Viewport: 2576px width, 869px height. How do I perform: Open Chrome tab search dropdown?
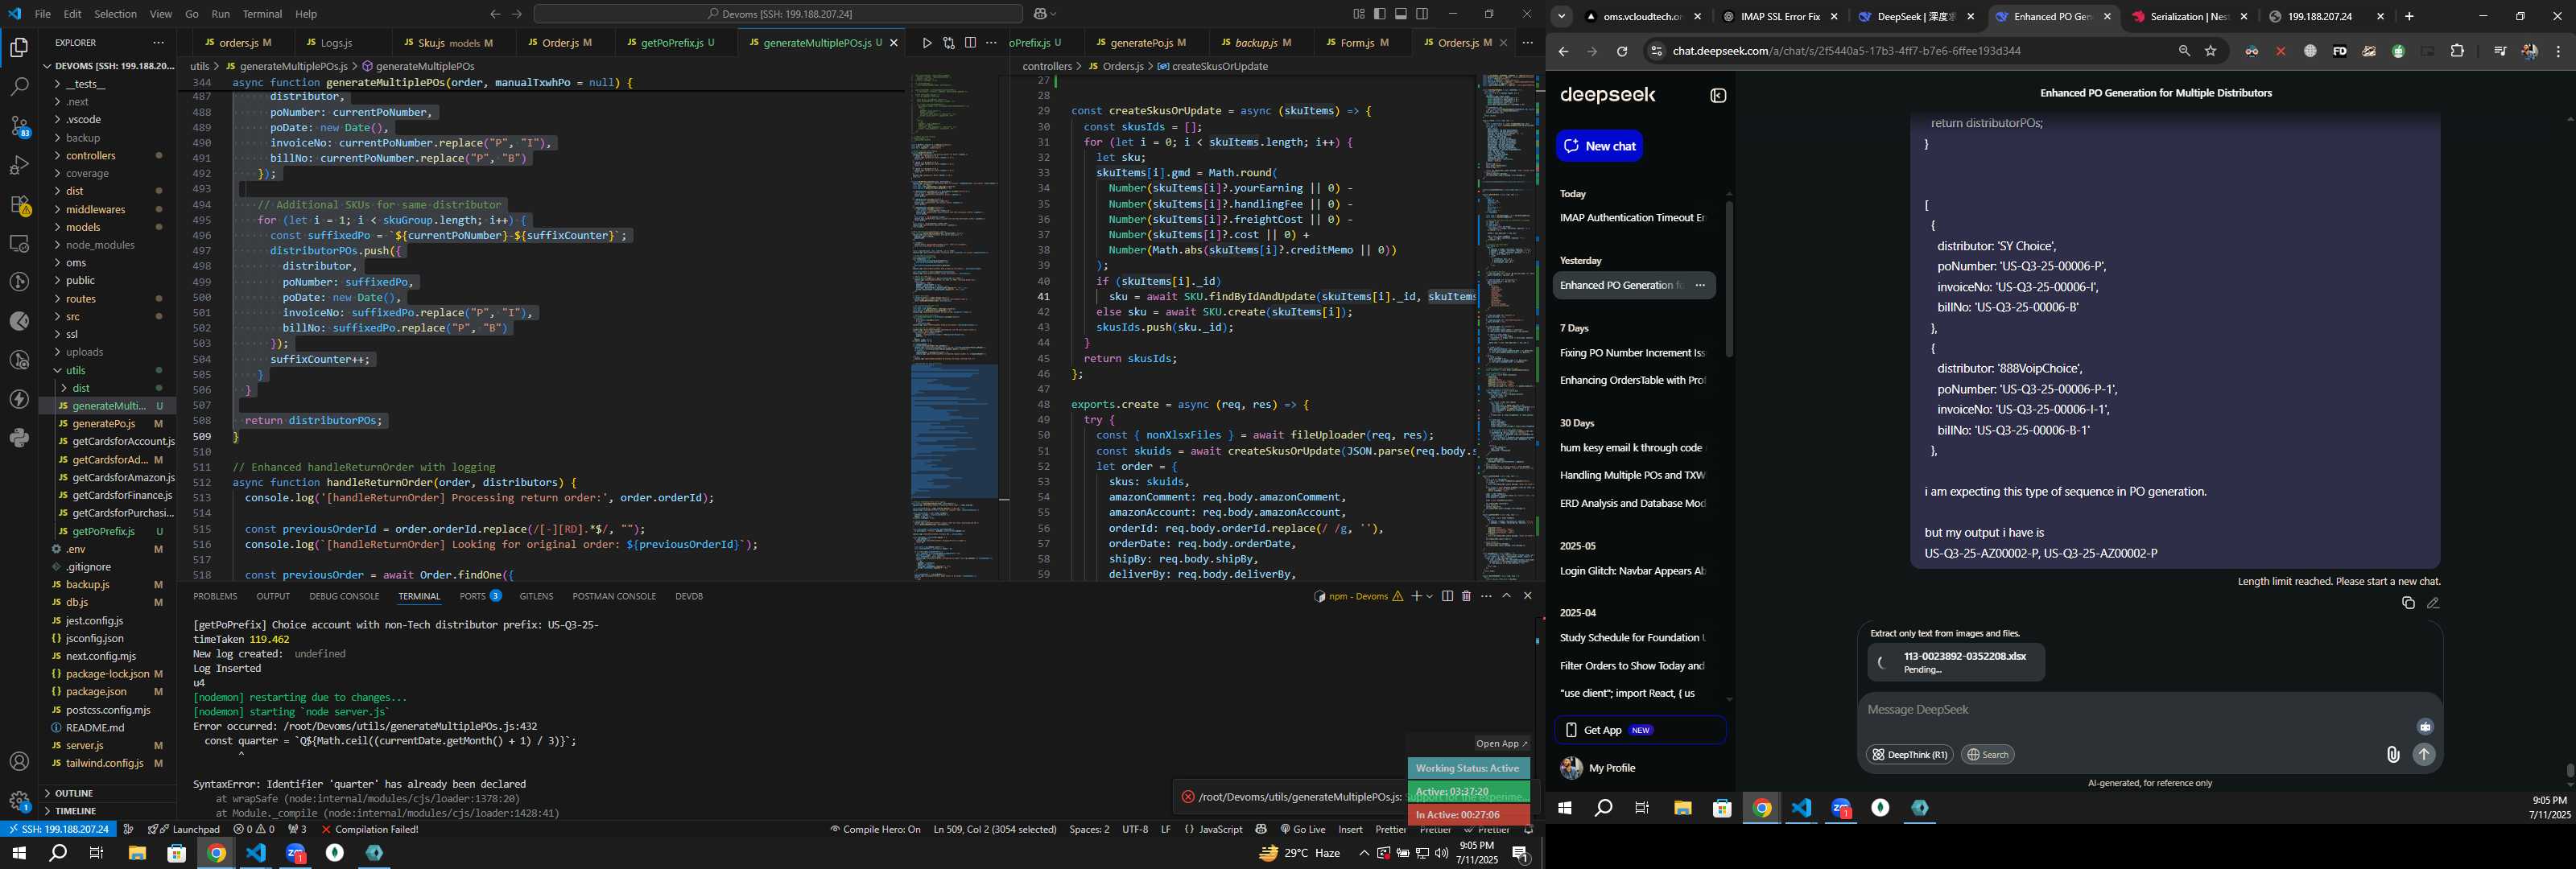point(1561,17)
